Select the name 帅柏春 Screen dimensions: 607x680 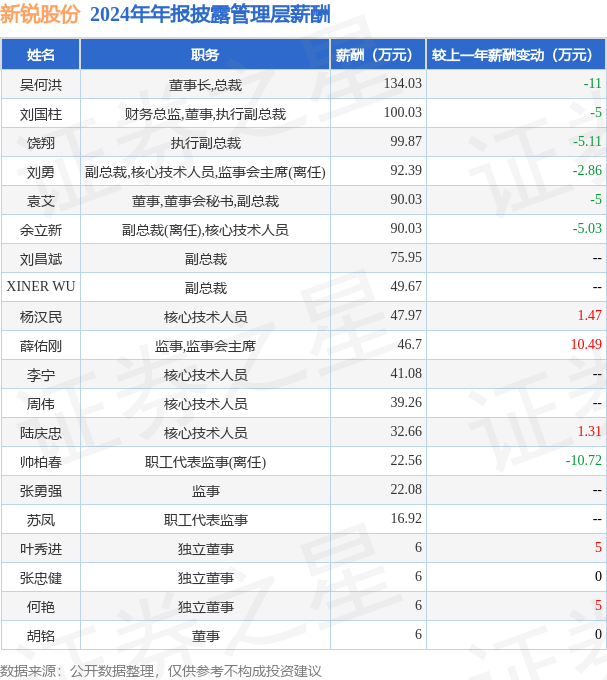pyautogui.click(x=41, y=462)
